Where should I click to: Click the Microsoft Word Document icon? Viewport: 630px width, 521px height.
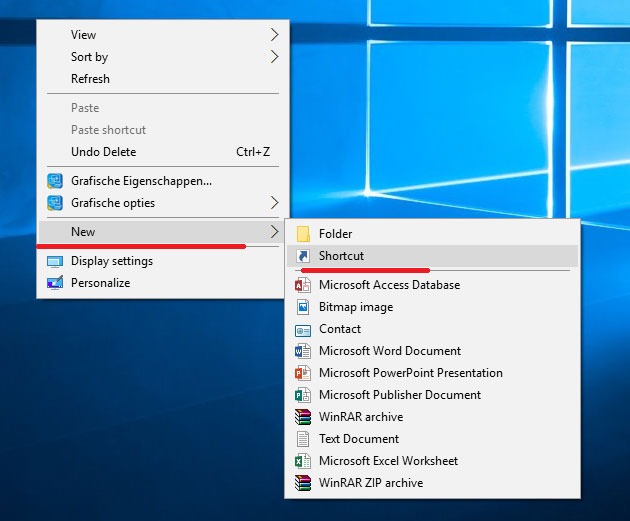click(303, 351)
